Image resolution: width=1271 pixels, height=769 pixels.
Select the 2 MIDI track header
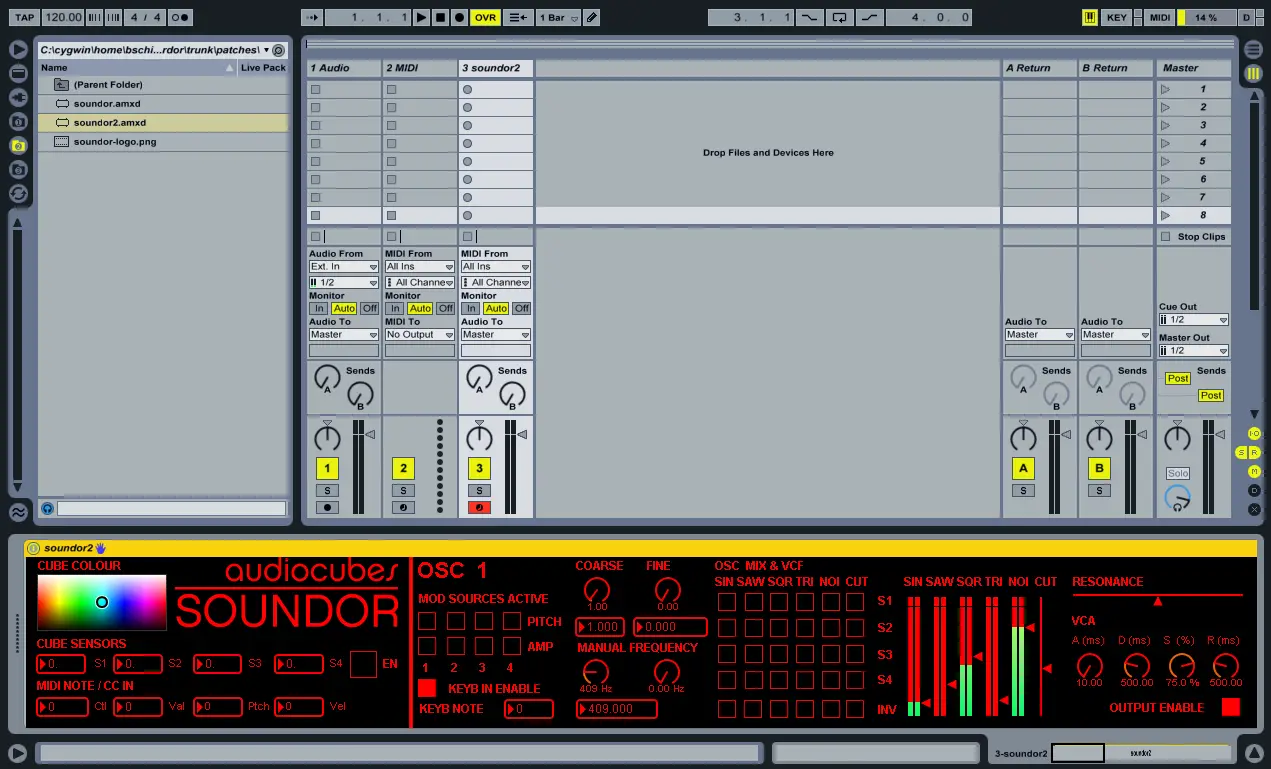pyautogui.click(x=420, y=68)
